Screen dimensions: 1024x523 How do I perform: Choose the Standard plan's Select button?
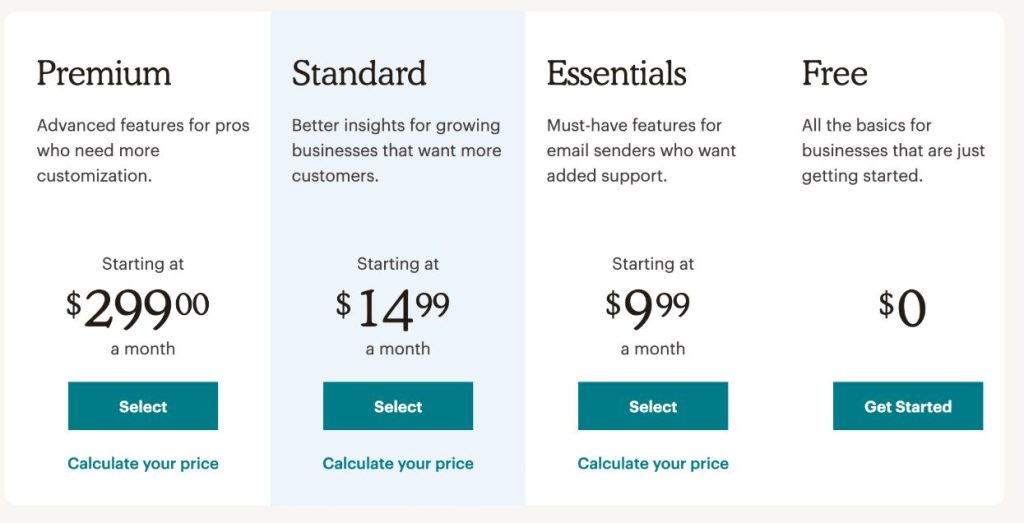point(398,406)
